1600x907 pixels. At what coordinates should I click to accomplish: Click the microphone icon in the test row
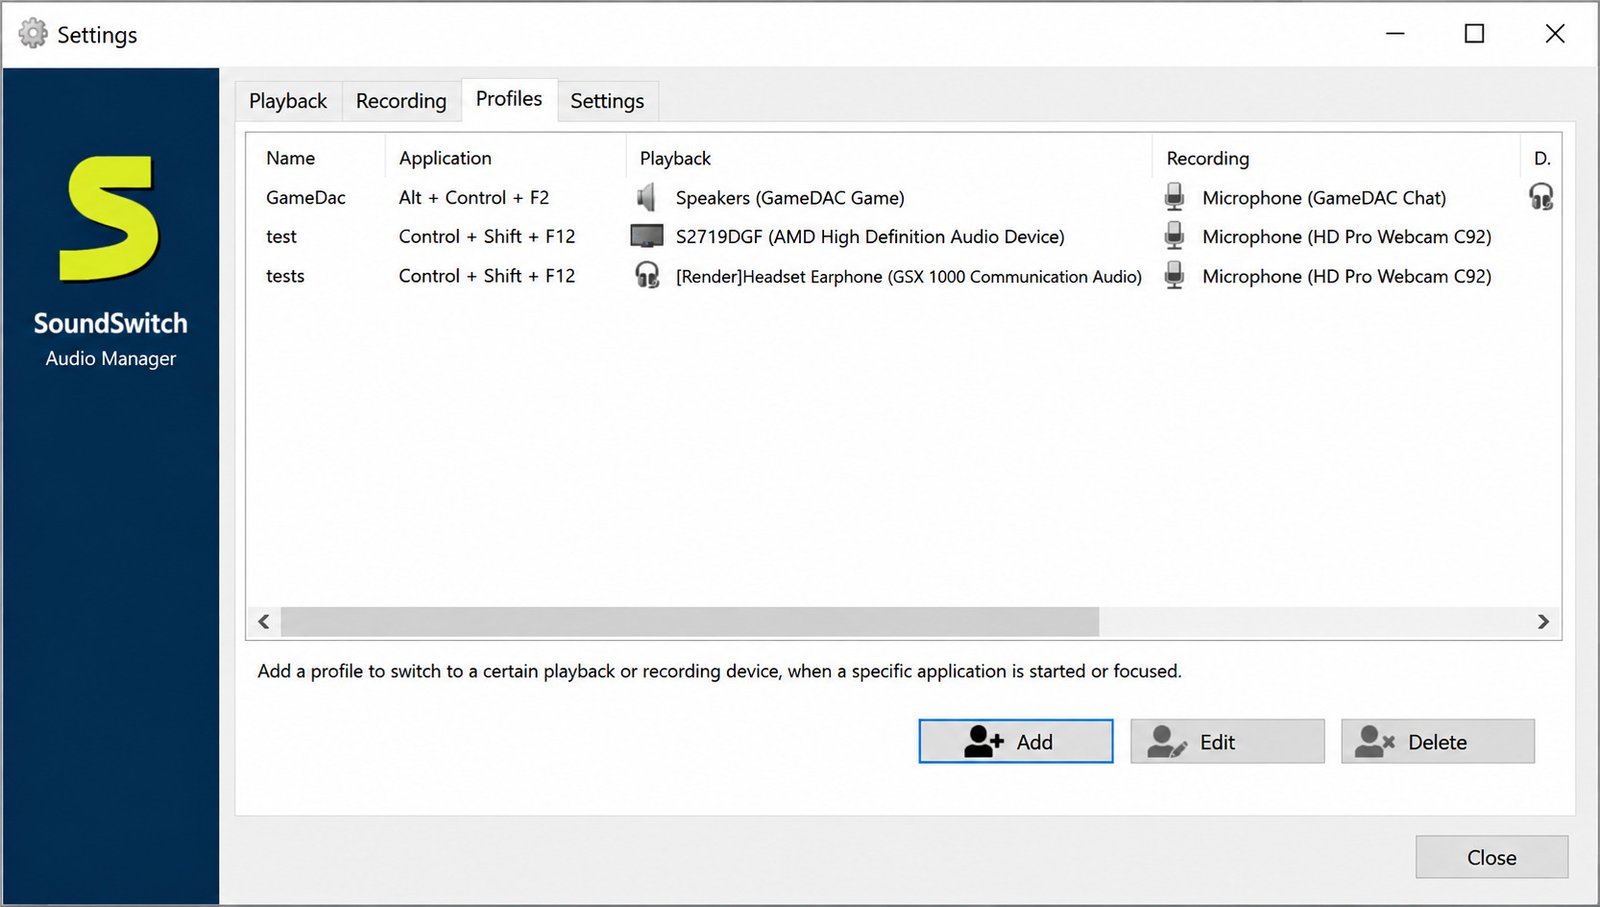[x=1174, y=236]
